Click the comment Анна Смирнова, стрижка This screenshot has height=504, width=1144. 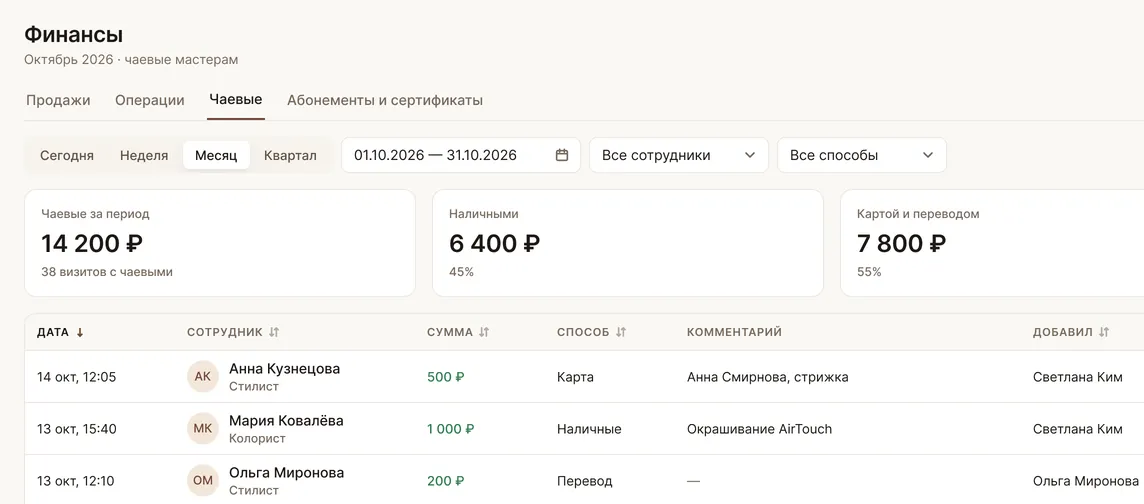(768, 377)
